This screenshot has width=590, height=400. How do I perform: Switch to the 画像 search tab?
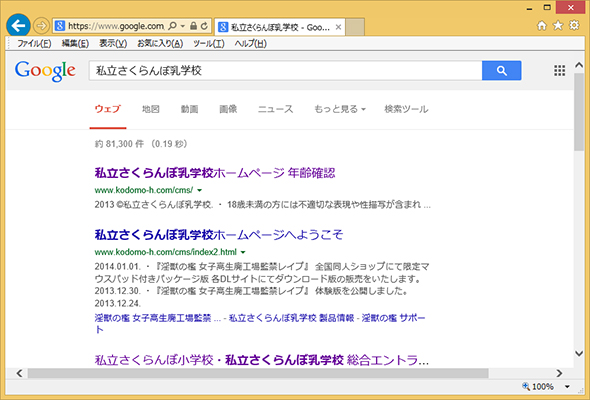pyautogui.click(x=228, y=109)
